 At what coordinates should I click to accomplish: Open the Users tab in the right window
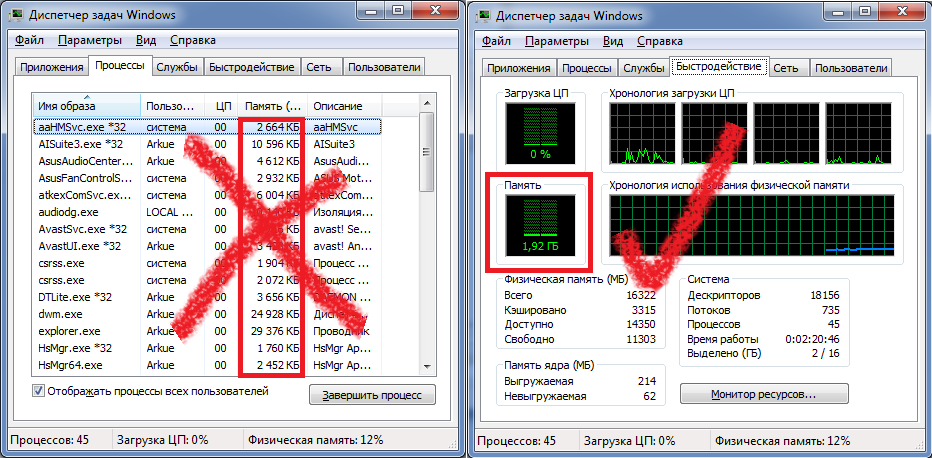pyautogui.click(x=851, y=68)
